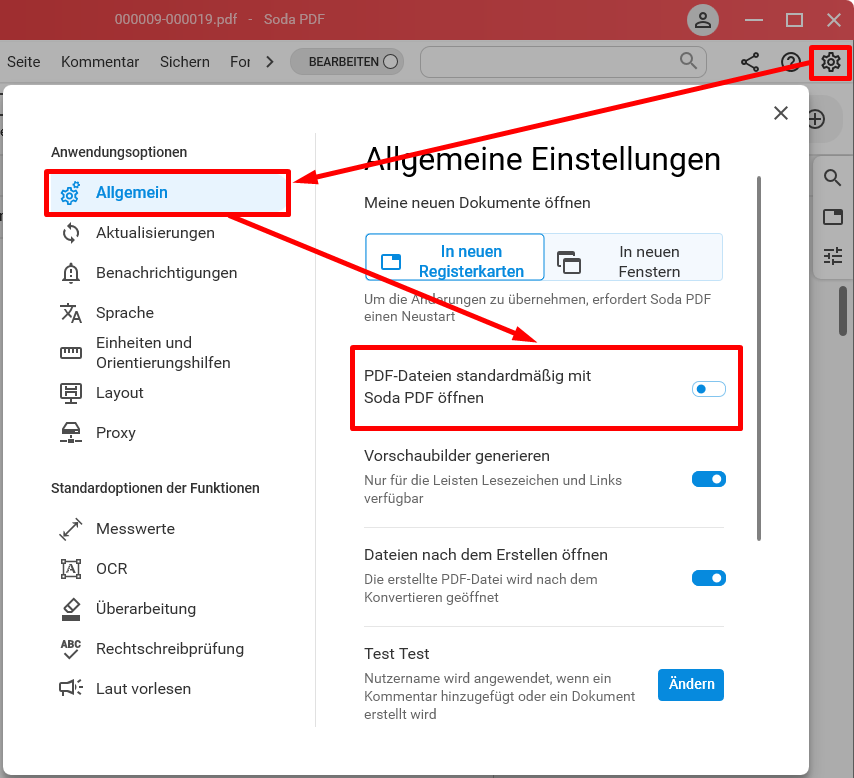This screenshot has width=854, height=778.
Task: Open the Sichern menu tab
Action: pos(185,62)
